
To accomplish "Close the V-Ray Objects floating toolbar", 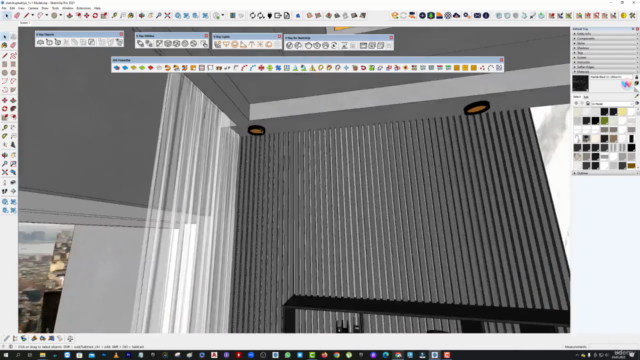I will click(x=121, y=34).
